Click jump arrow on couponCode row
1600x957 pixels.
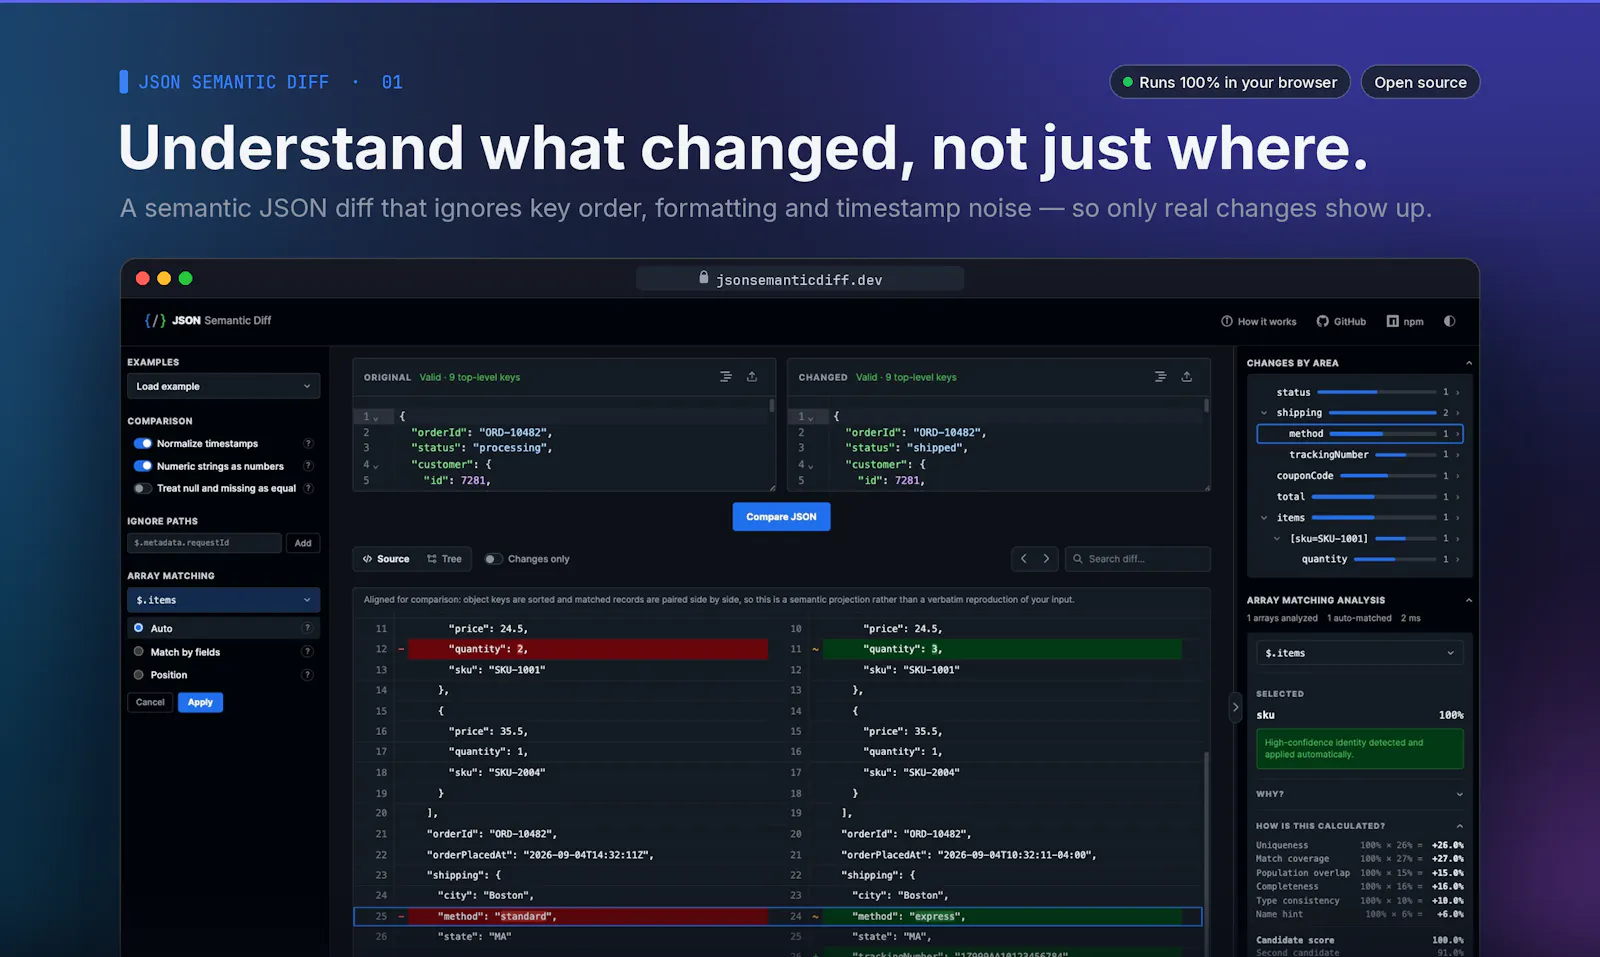tap(1458, 476)
